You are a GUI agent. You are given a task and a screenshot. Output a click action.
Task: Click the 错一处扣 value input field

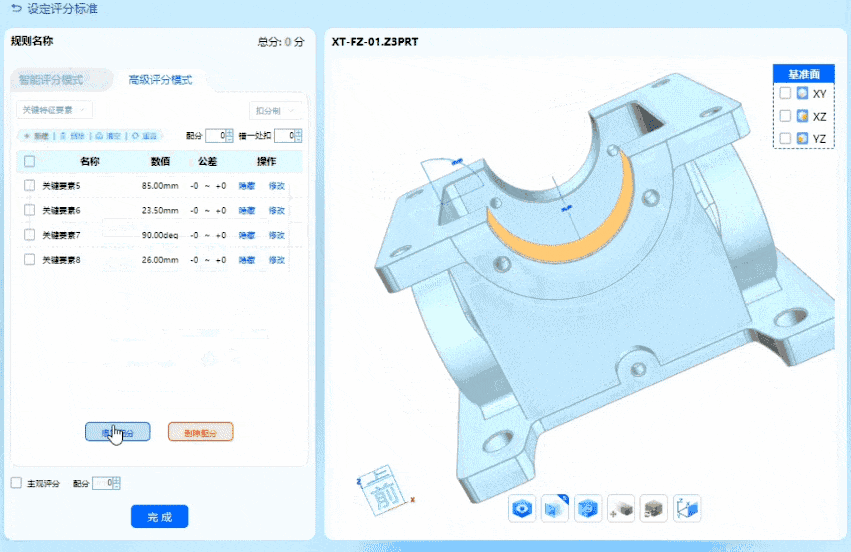285,136
